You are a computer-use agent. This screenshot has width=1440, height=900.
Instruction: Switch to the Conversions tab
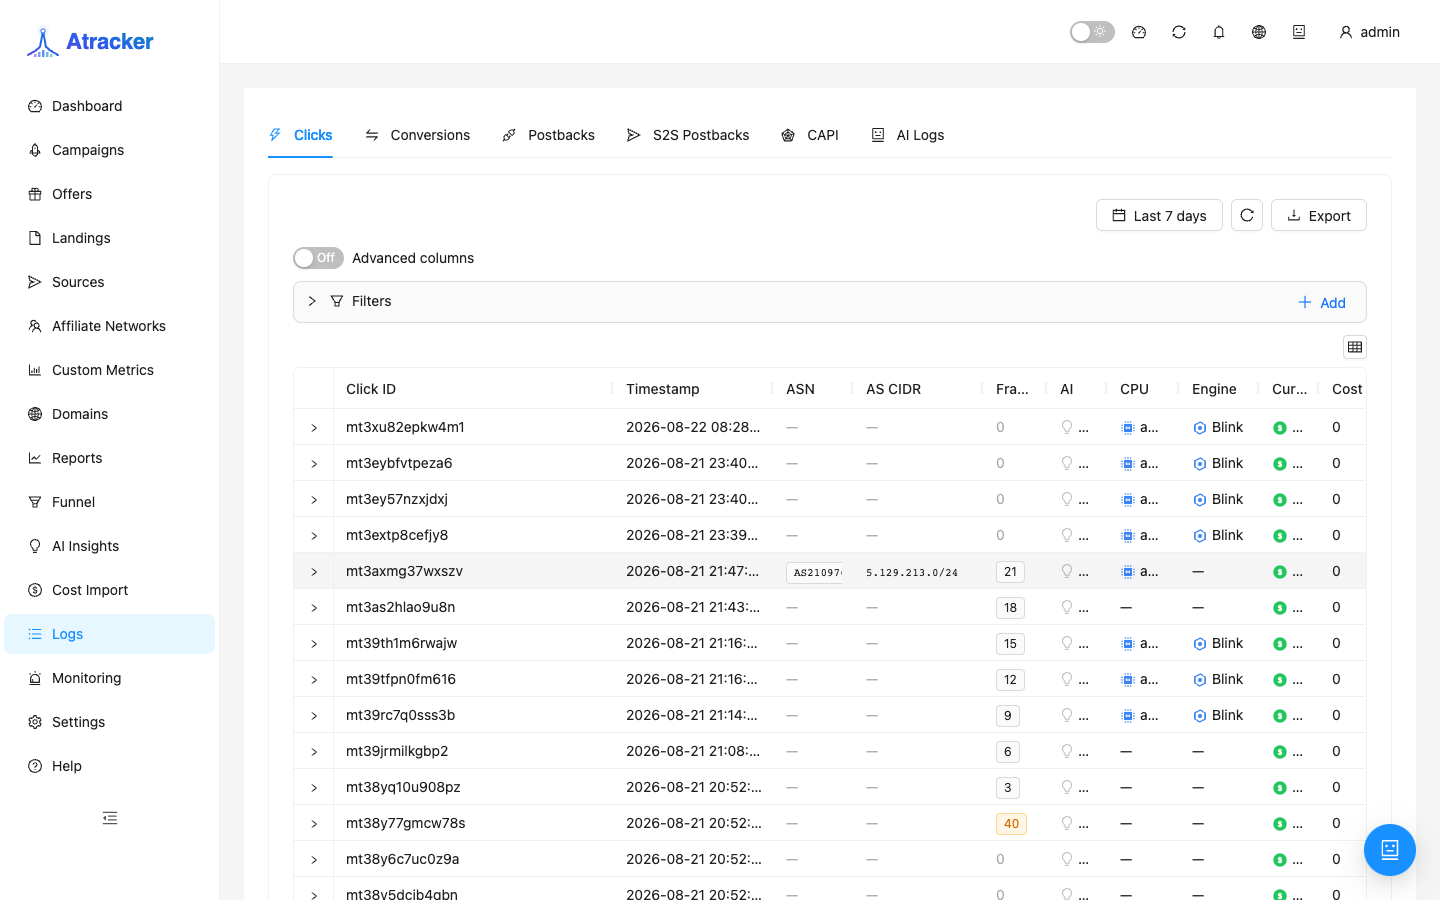(417, 135)
